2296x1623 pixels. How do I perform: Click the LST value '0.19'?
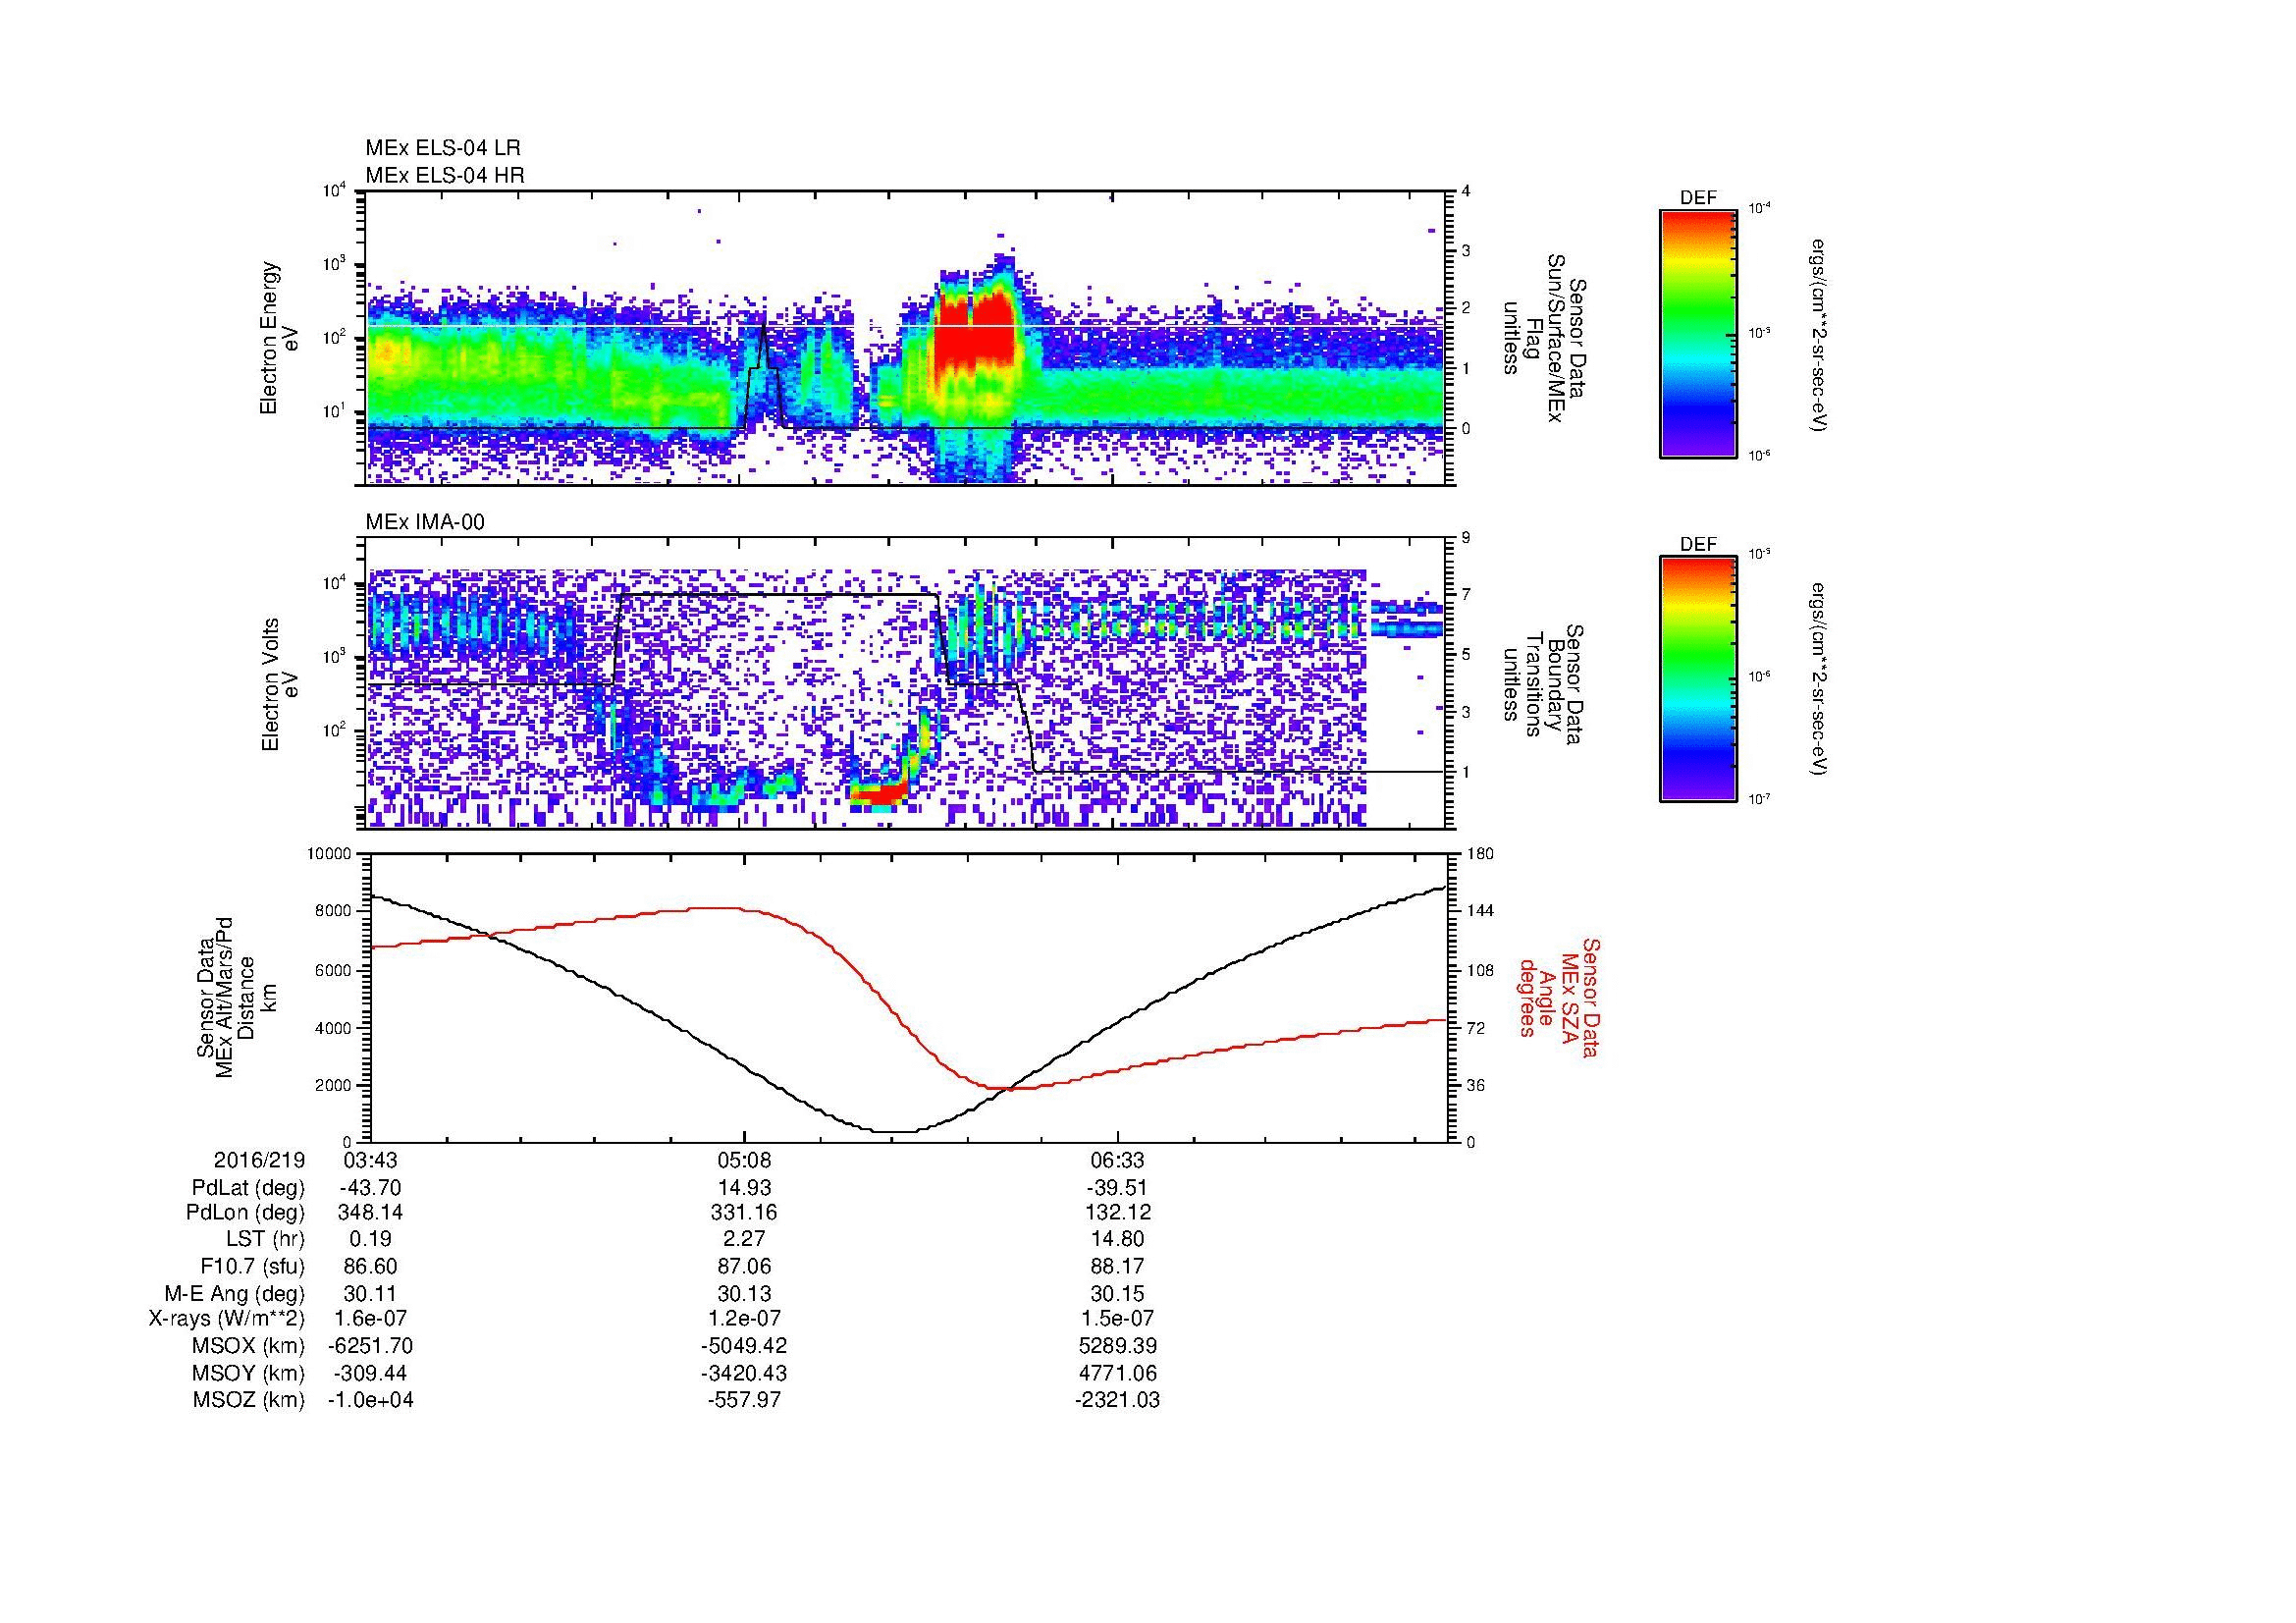point(370,1240)
